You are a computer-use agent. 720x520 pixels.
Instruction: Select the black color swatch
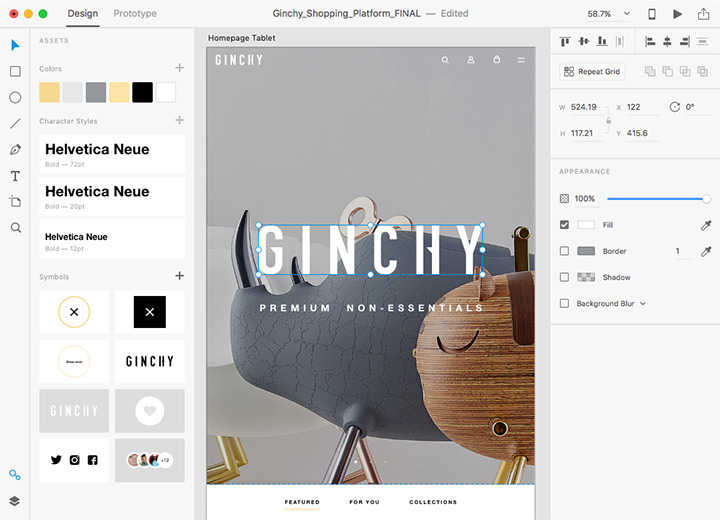click(142, 92)
